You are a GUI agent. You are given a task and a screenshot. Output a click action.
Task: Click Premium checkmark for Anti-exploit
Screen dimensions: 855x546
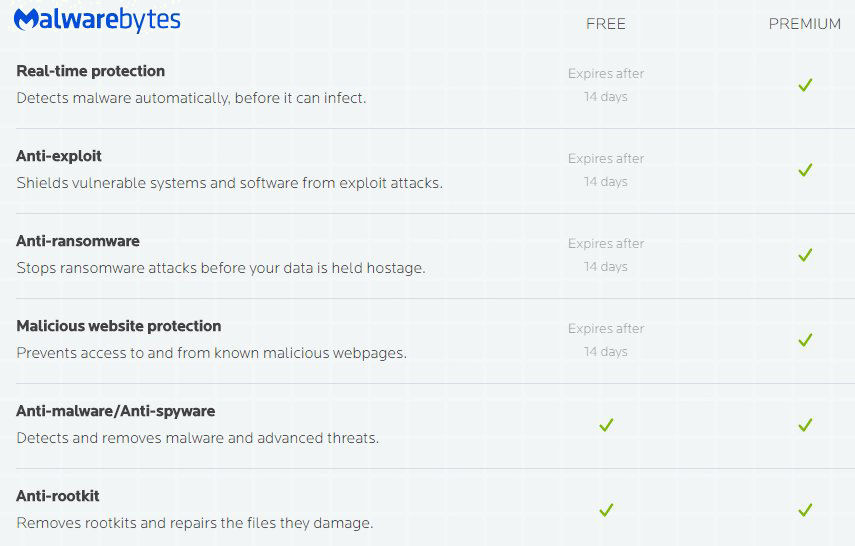tap(805, 170)
